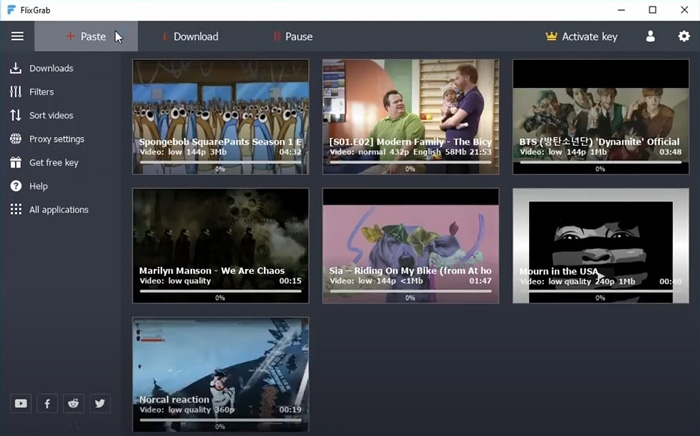The image size is (700, 436).
Task: Click the Sort videos arrows icon
Action: (16, 116)
